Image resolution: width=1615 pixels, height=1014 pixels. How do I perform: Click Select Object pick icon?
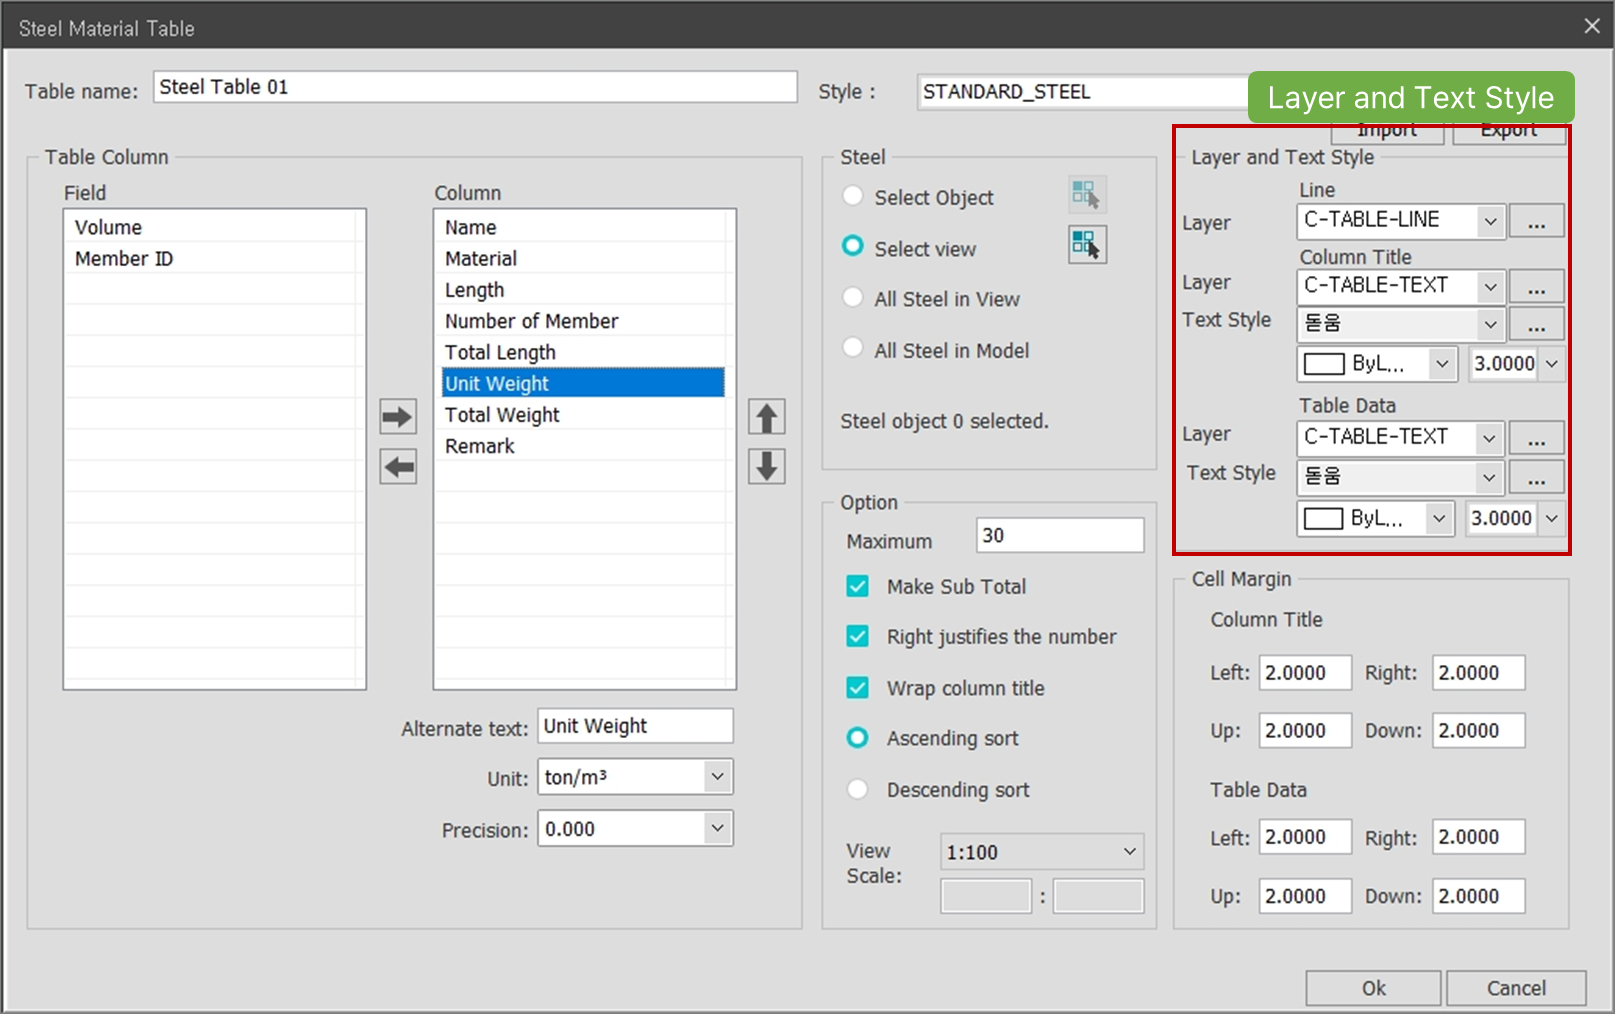coord(1086,194)
